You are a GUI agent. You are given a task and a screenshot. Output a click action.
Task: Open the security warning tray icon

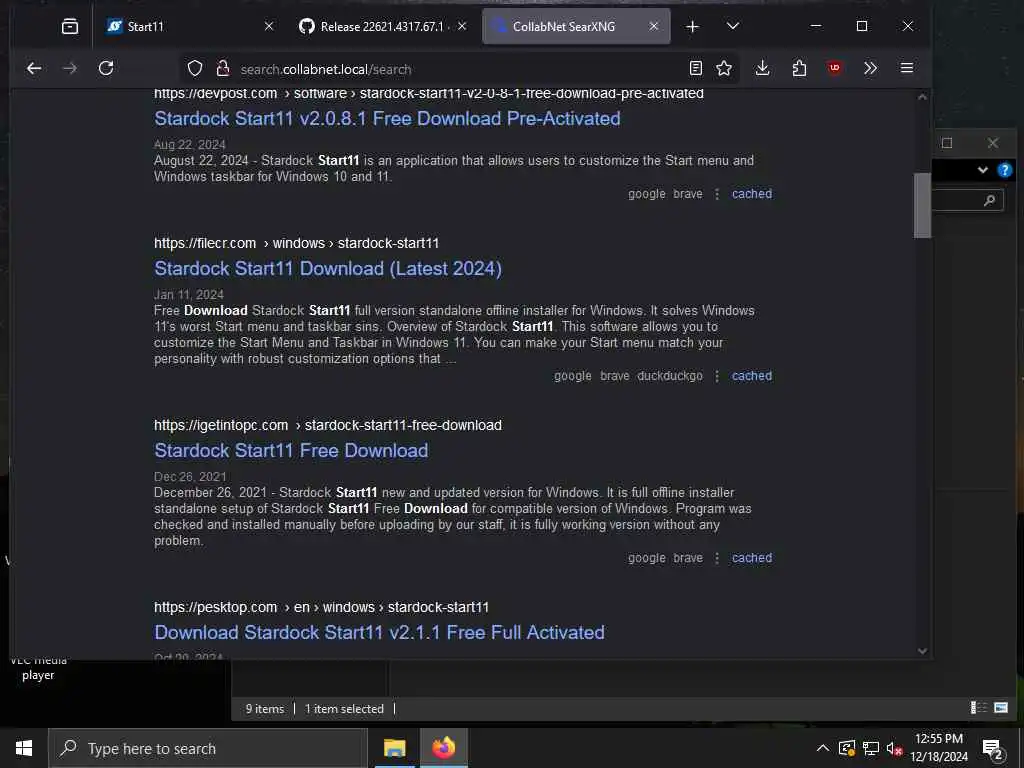click(846, 748)
